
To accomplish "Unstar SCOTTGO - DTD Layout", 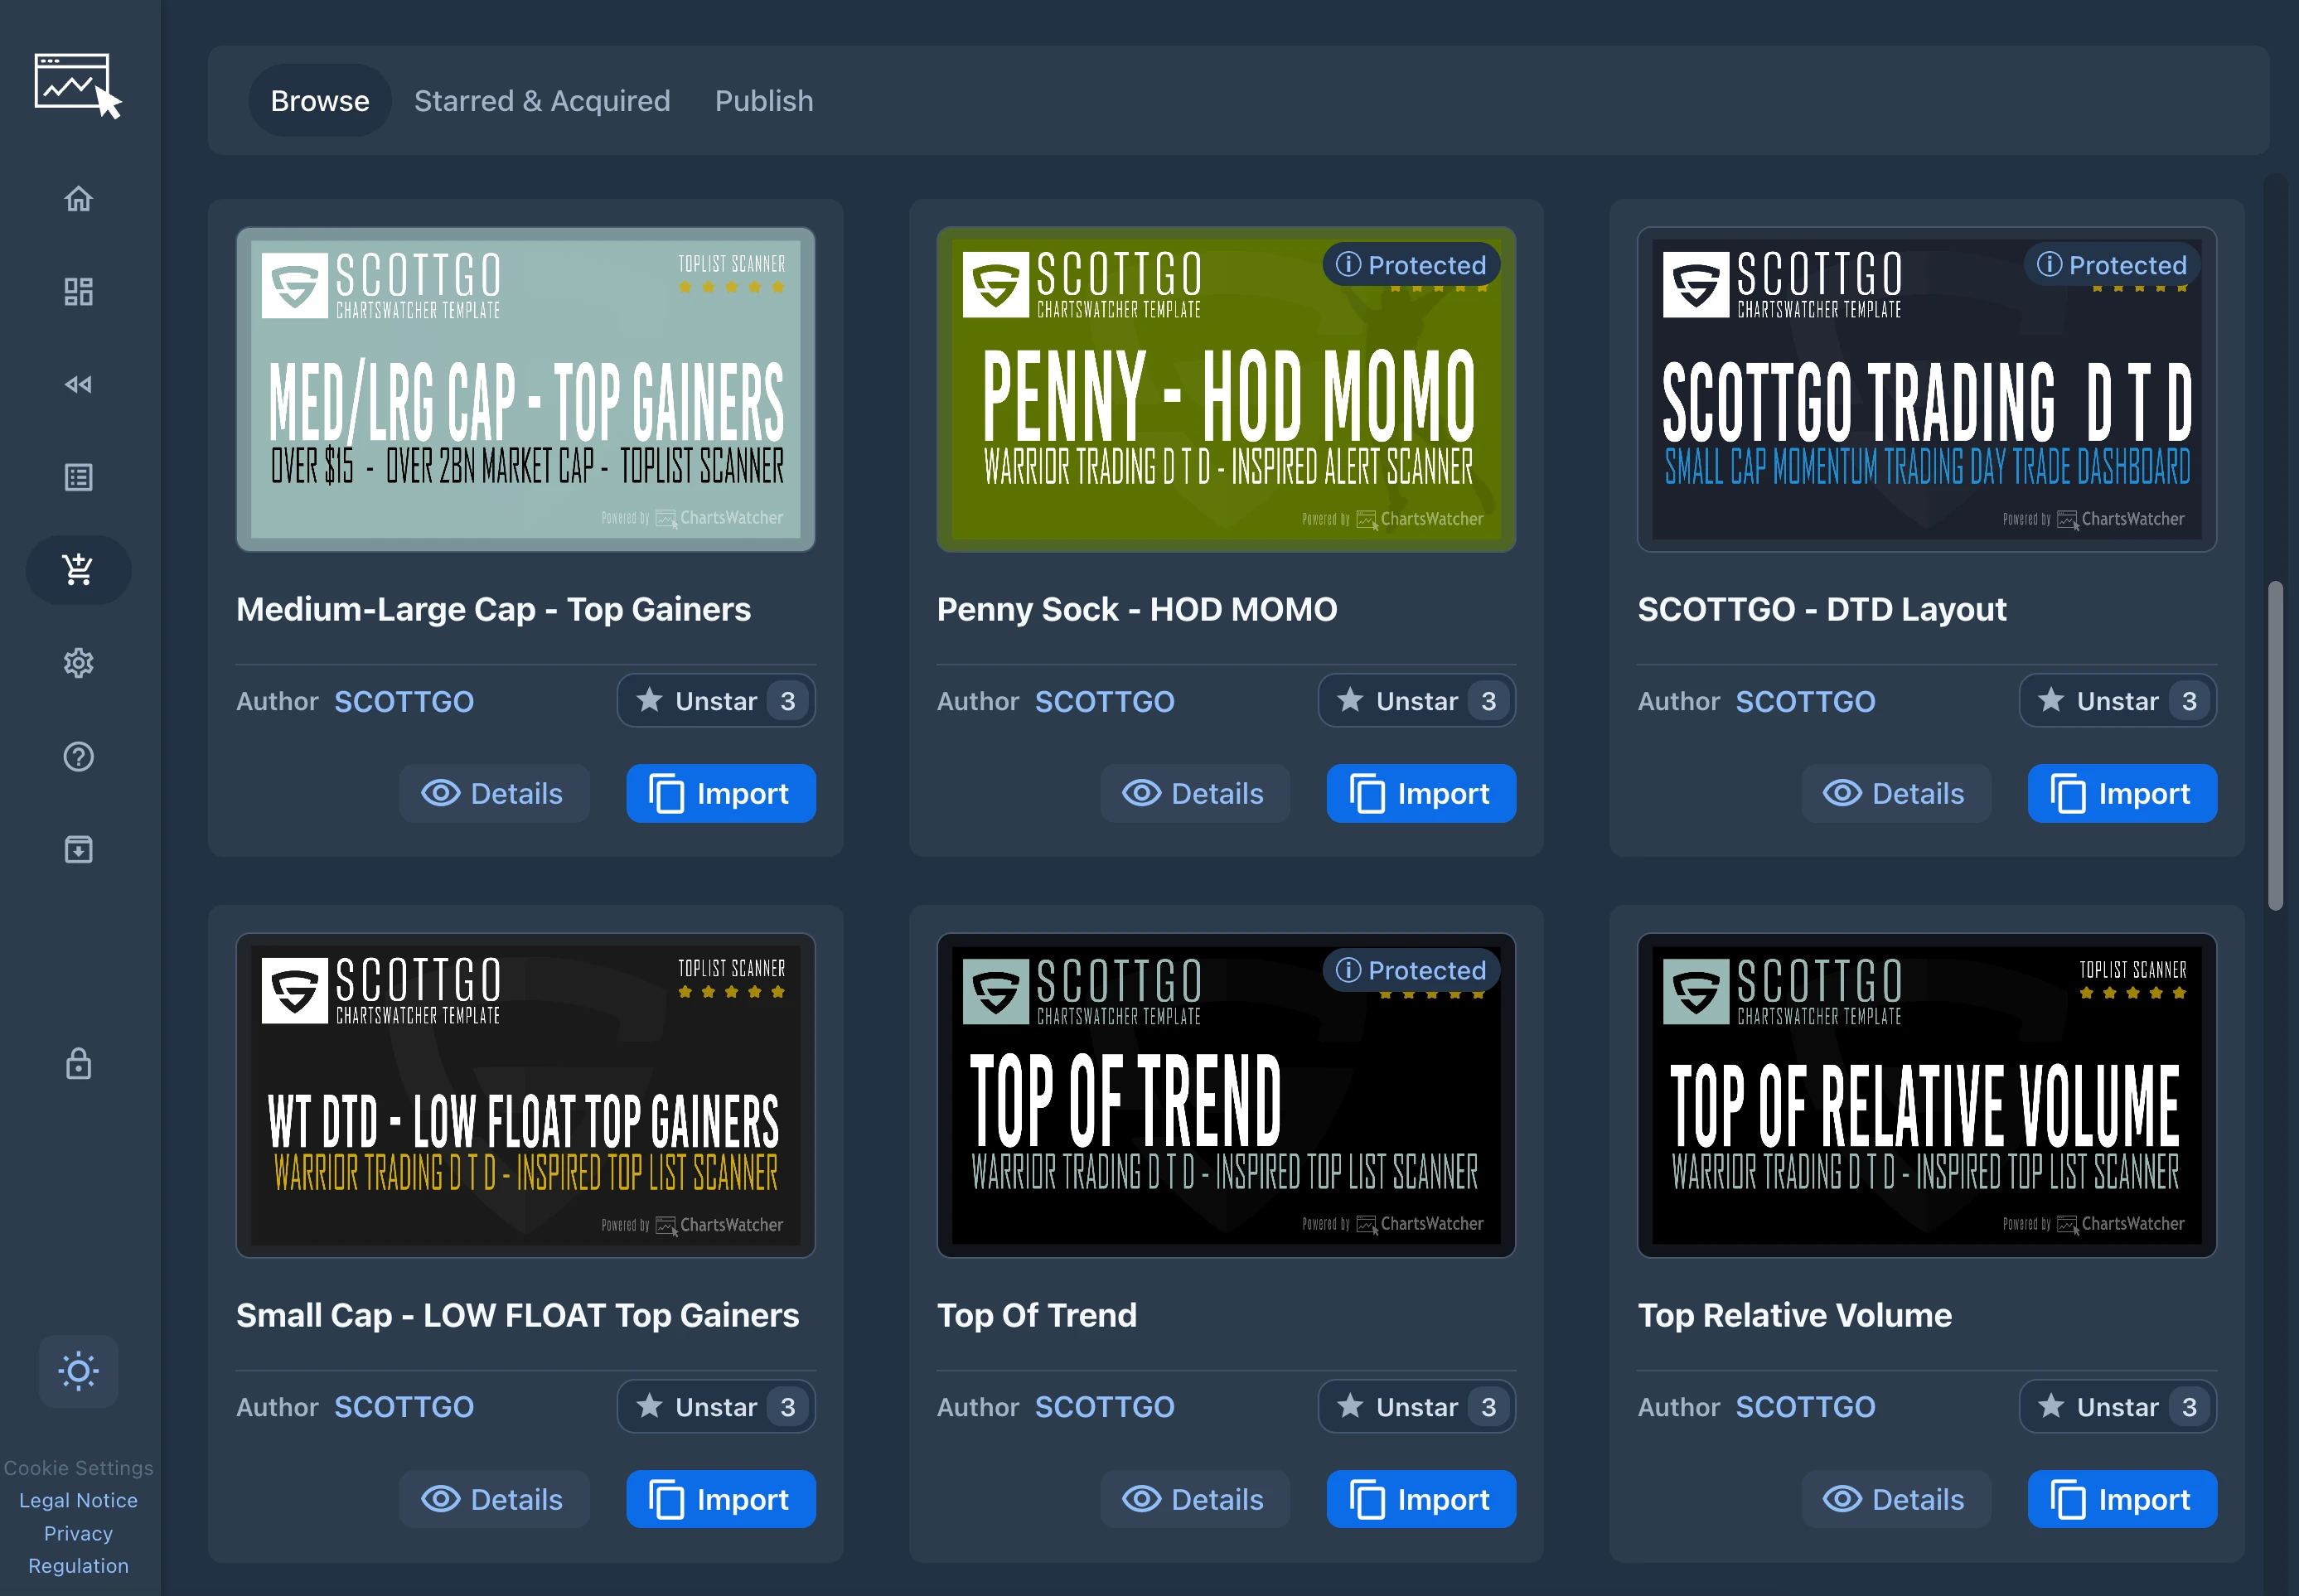I will pos(2118,701).
